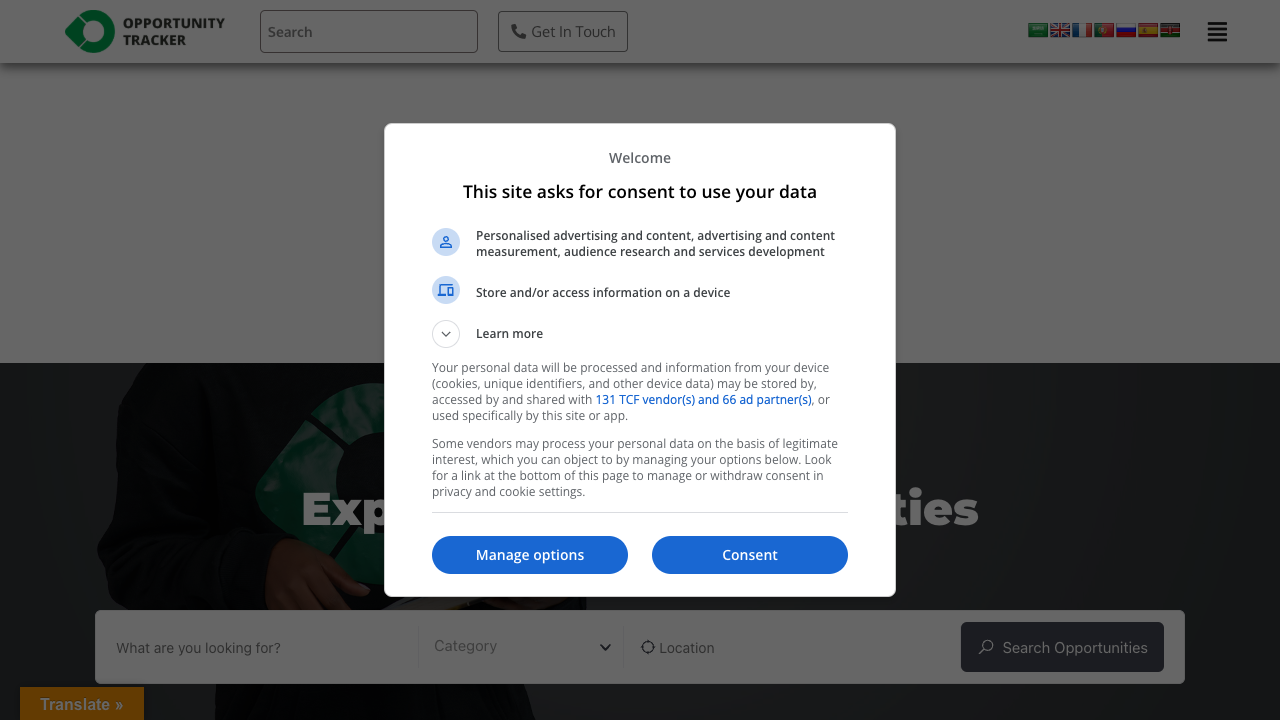
Task: Open the Category dropdown
Action: pyautogui.click(x=520, y=646)
